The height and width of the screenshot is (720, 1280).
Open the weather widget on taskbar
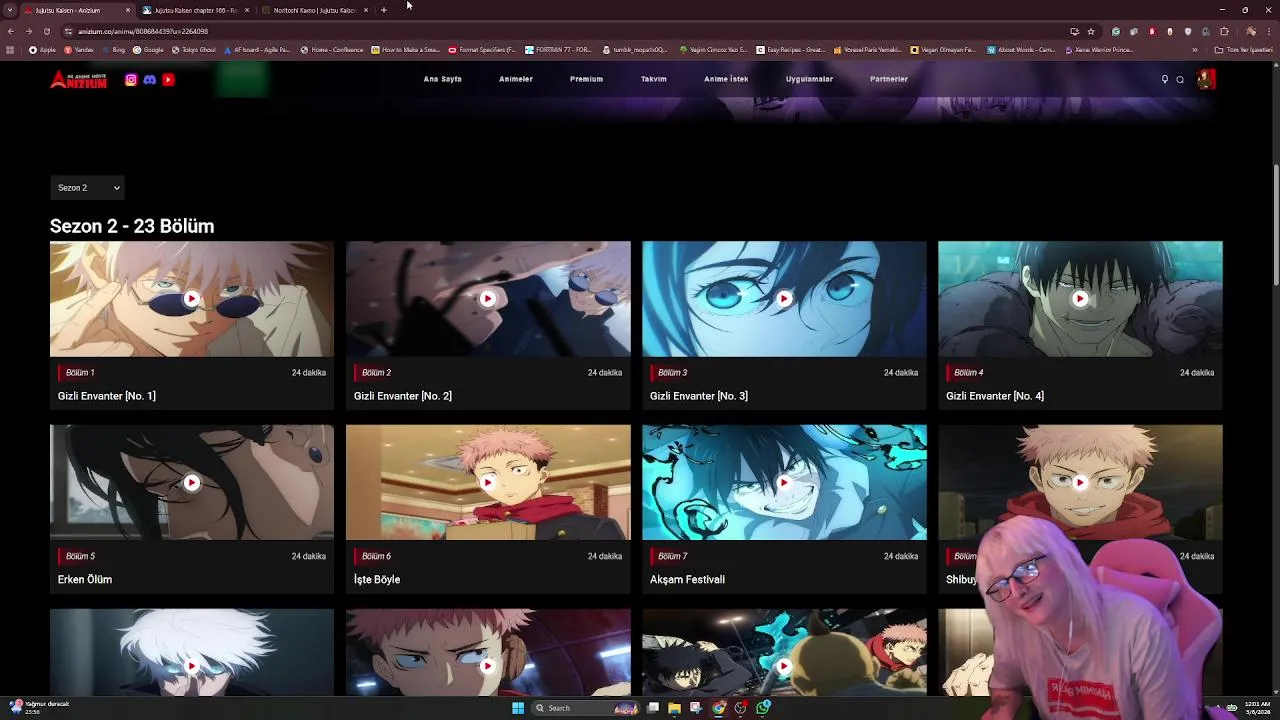(38, 707)
